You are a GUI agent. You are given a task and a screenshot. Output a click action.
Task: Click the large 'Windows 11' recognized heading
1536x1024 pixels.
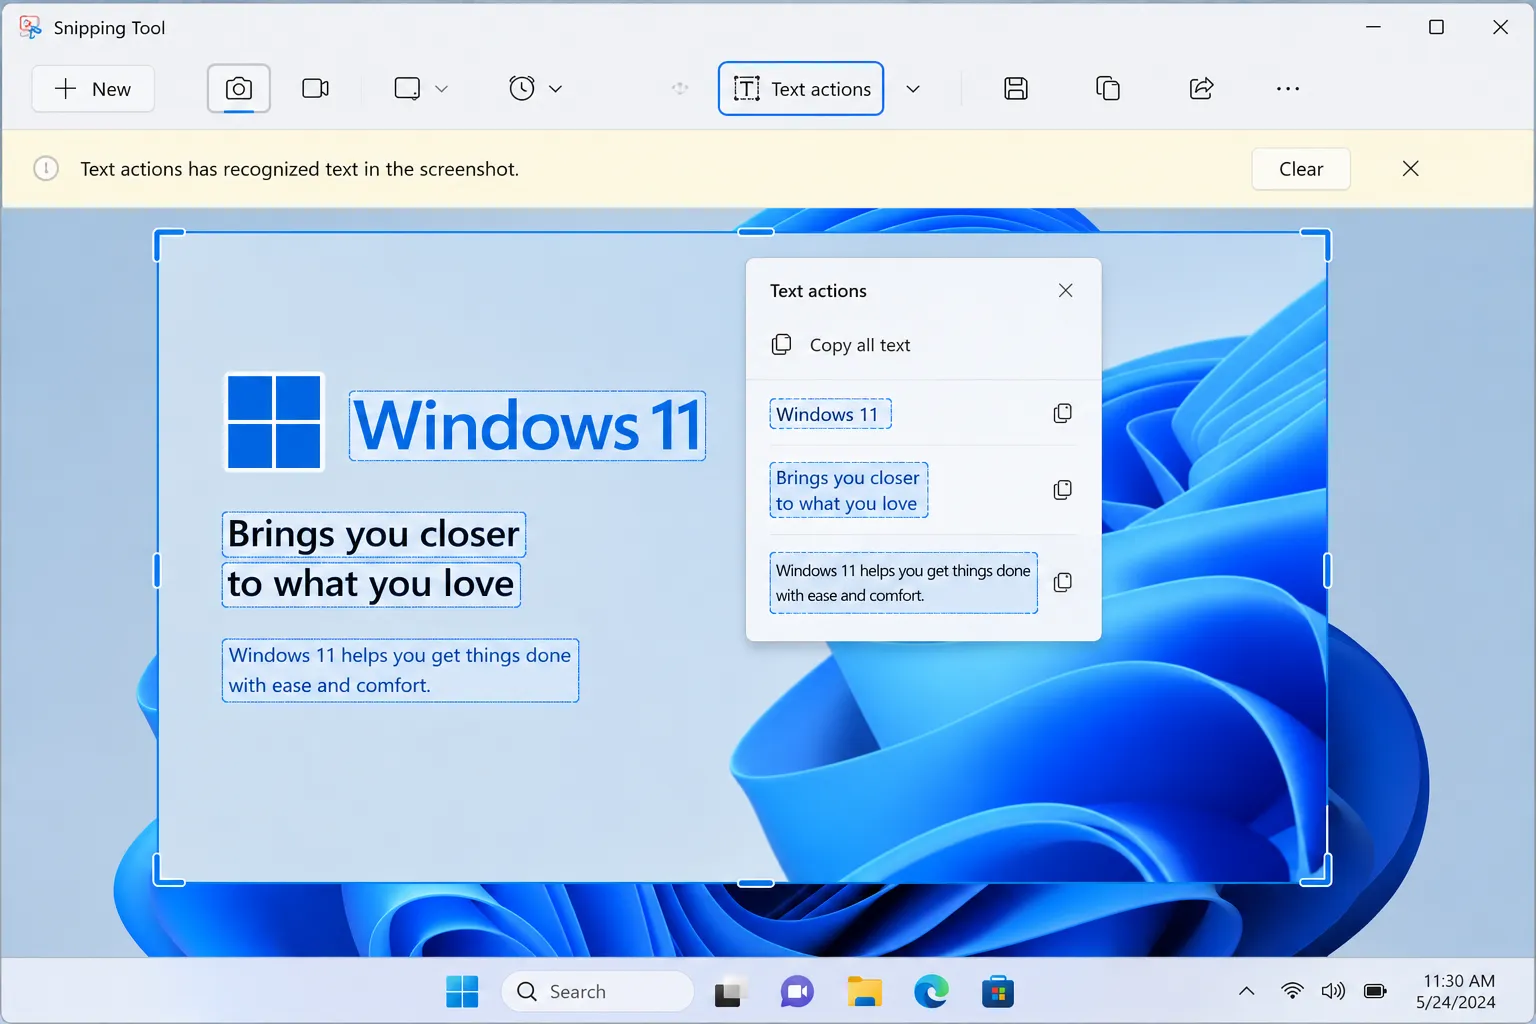point(527,426)
